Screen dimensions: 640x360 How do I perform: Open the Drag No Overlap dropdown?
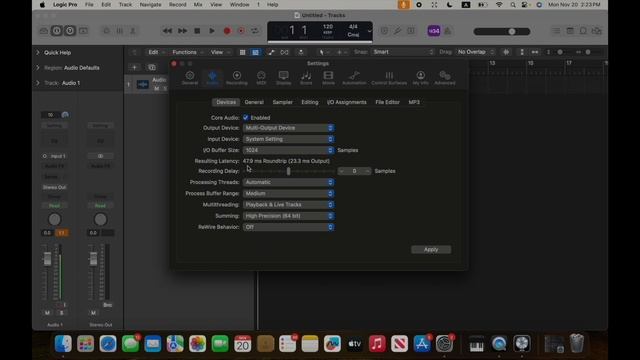click(476, 52)
